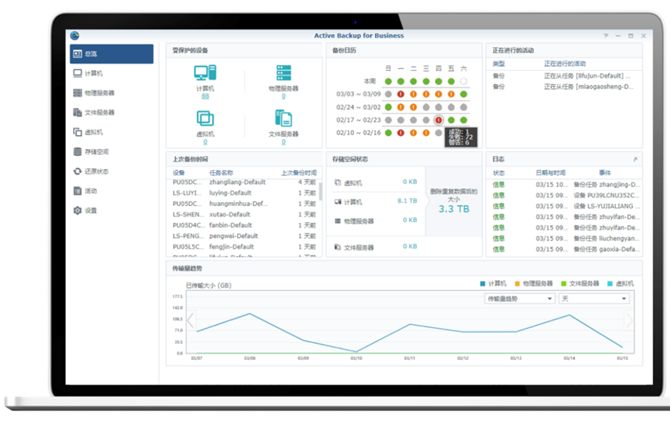Click the 3.3 TB deduplication size value
The image size is (670, 427).
454,209
